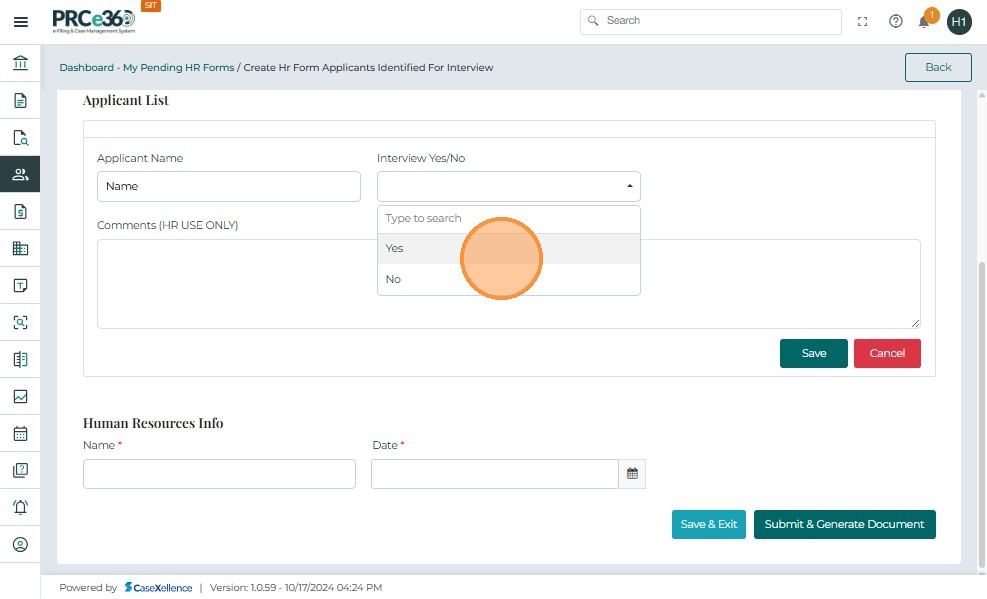The height and width of the screenshot is (599, 987).
Task: Click the dropdown Type to search field
Action: click(x=509, y=218)
